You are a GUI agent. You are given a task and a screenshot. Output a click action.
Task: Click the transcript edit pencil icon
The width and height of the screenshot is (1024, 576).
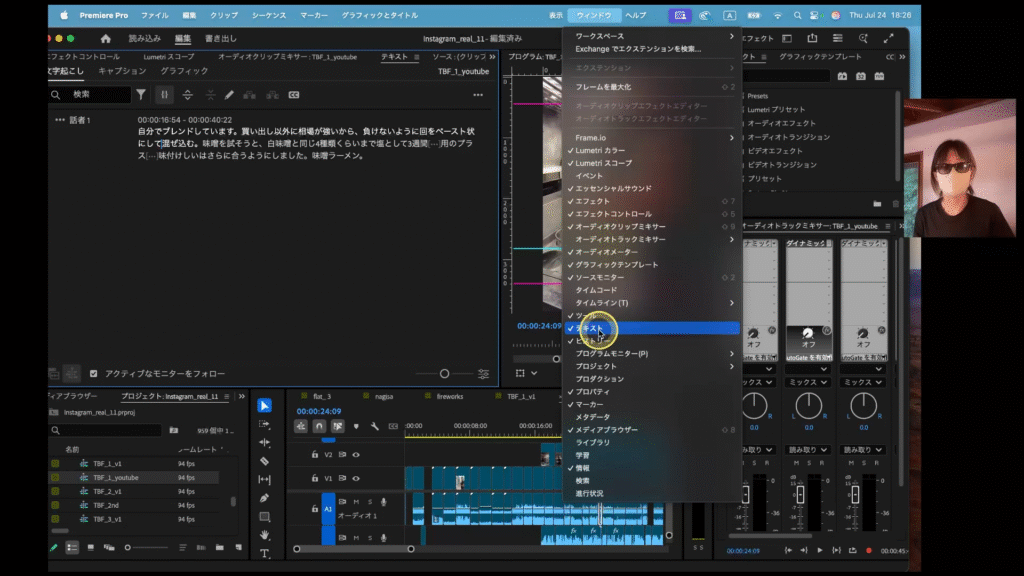click(x=229, y=95)
